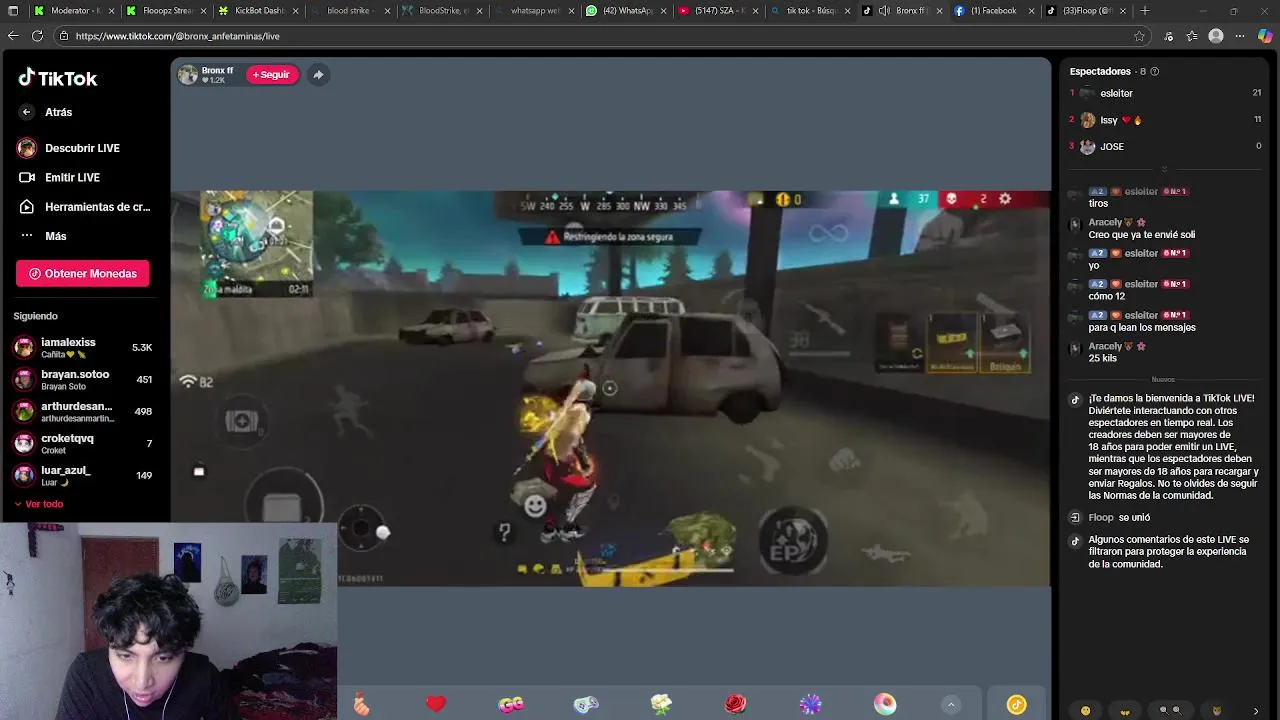1280x720 pixels.
Task: Expand the viewers ranking chevron
Action: (x=1164, y=168)
